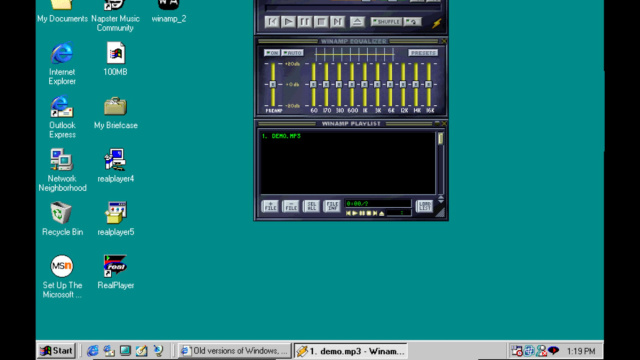
Task: Adjust the 600 Hz equalizer band slider
Action: (352, 84)
